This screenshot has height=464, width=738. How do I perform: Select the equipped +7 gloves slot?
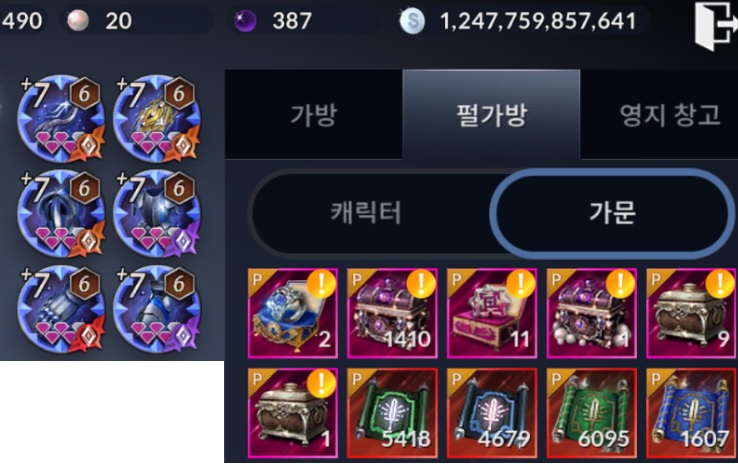click(62, 308)
